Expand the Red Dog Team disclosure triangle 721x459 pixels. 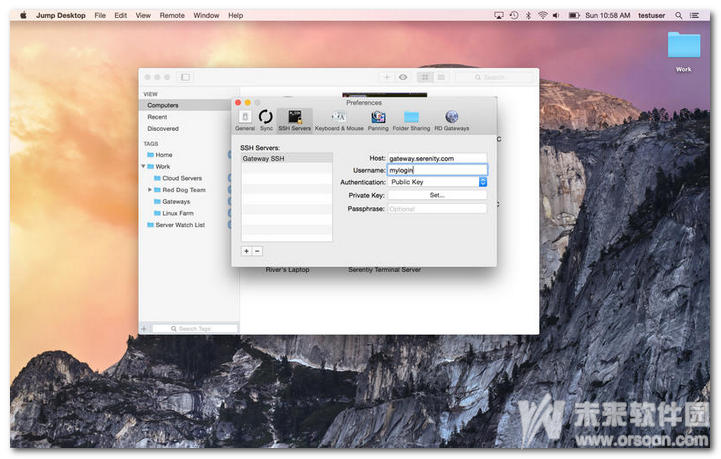point(150,189)
